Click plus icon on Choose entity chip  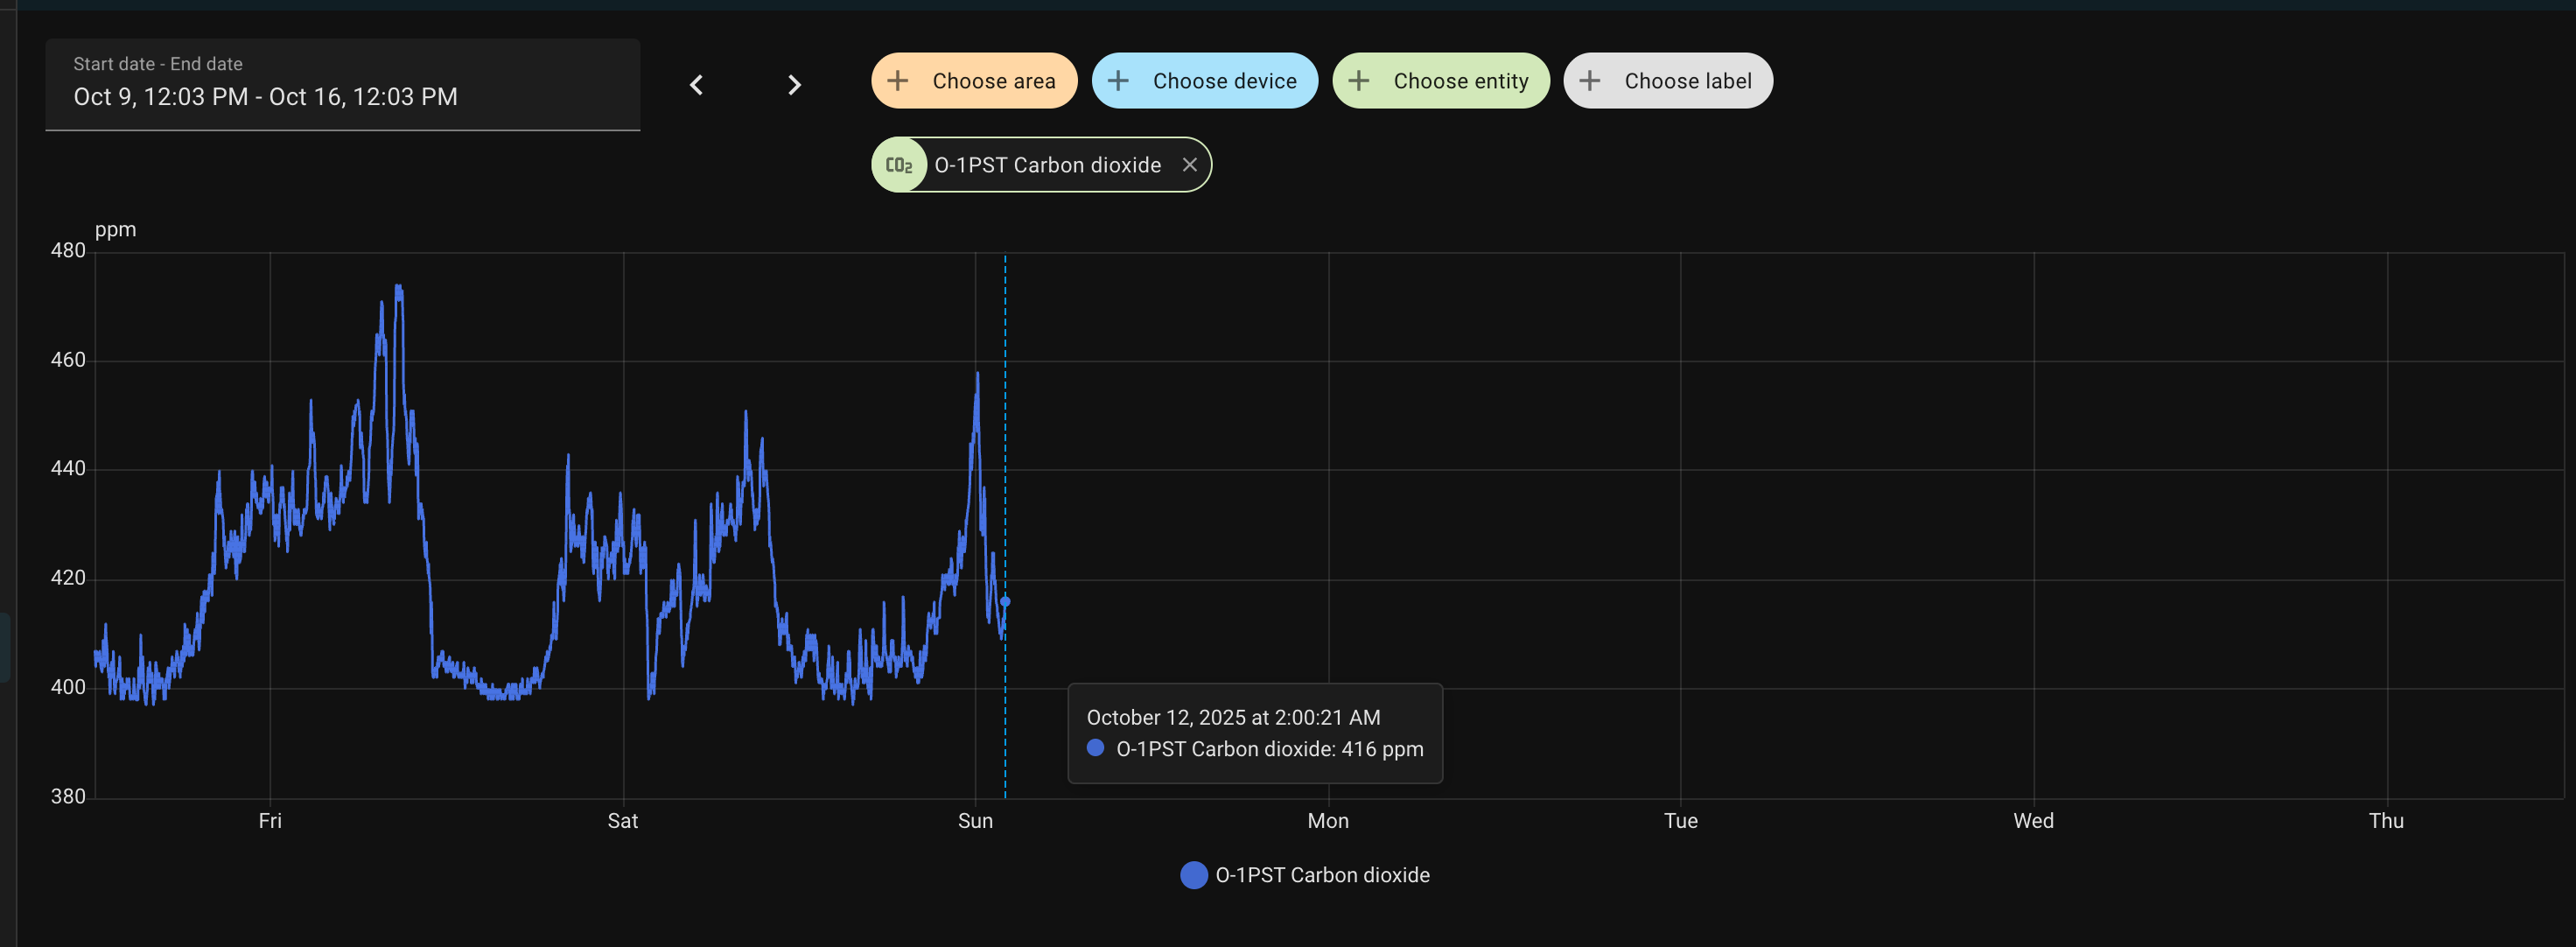1359,81
